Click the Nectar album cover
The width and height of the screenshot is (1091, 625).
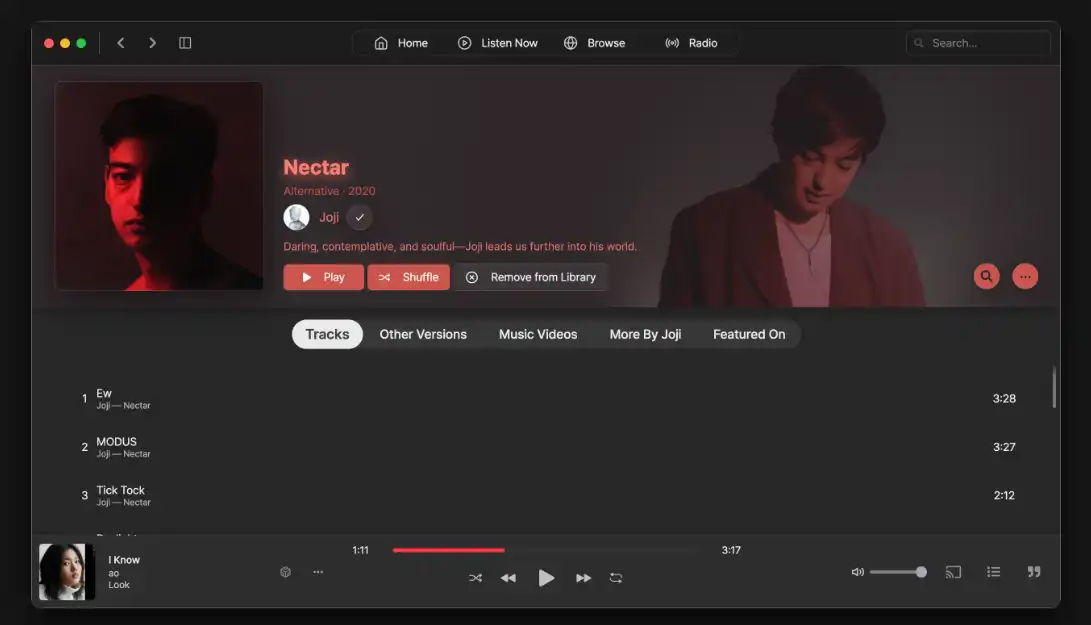(x=159, y=186)
